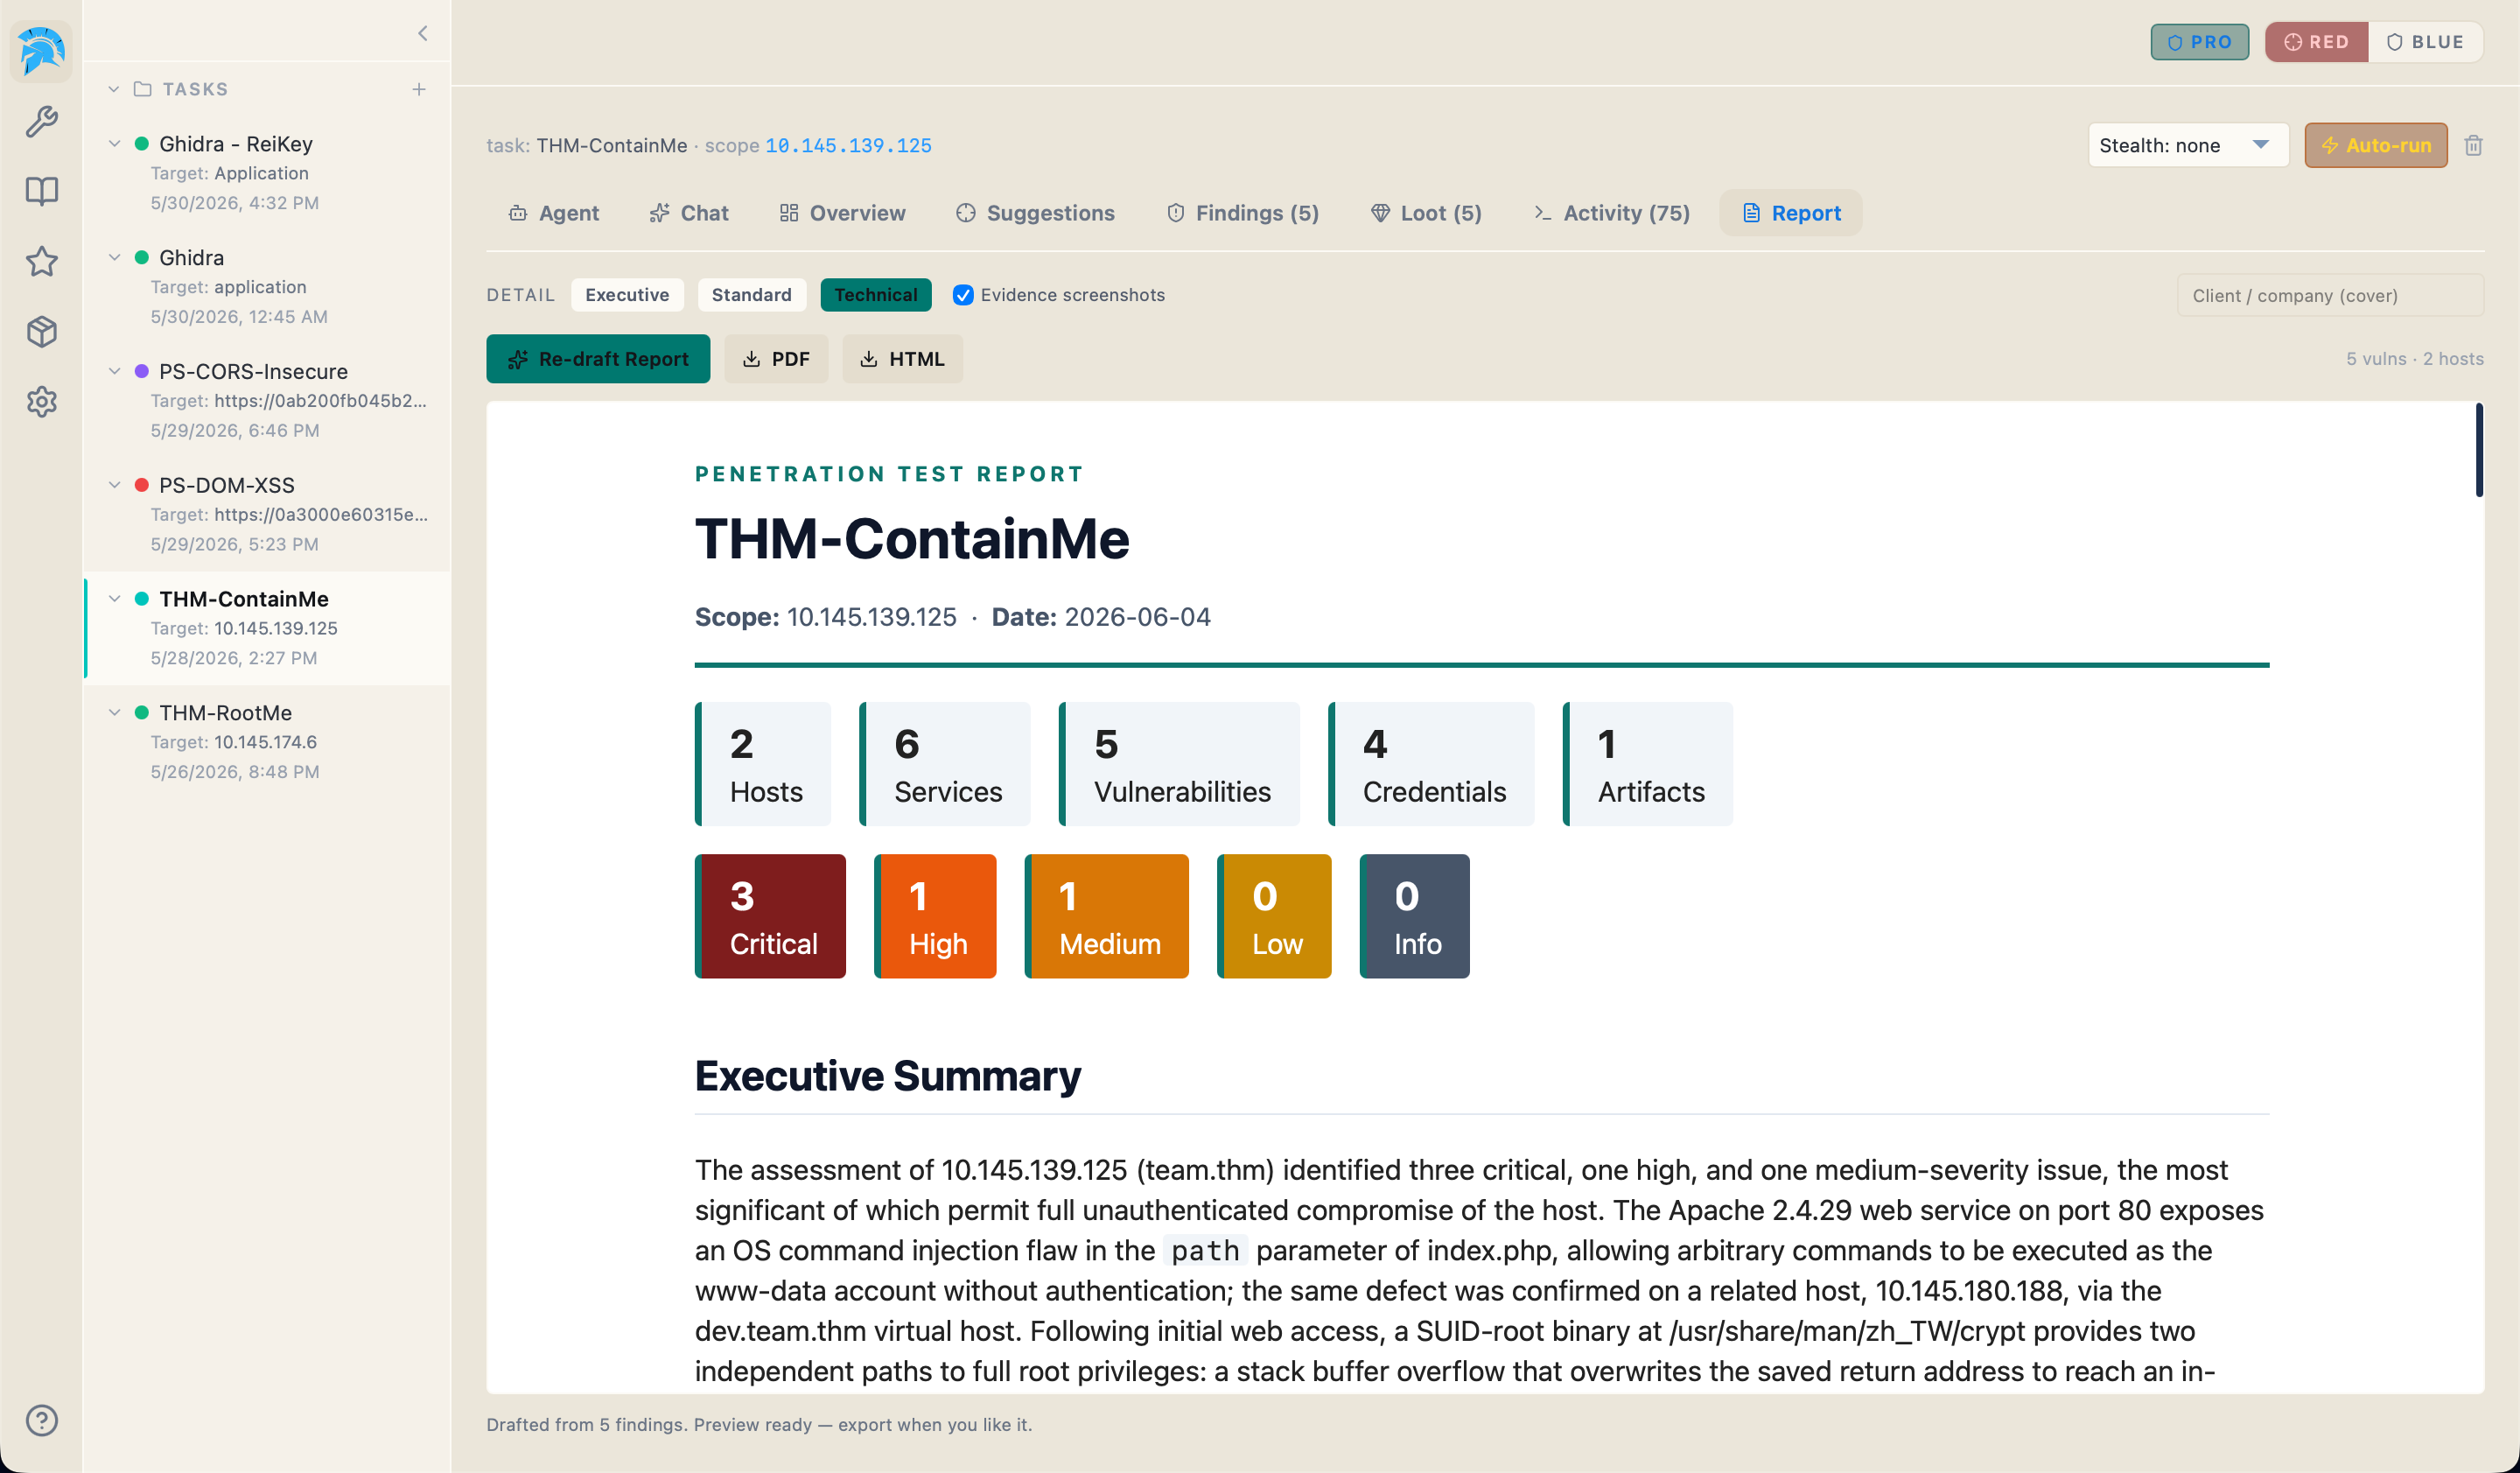Click the report preview scrollbar
The width and height of the screenshot is (2520, 1473).
pyautogui.click(x=2478, y=450)
